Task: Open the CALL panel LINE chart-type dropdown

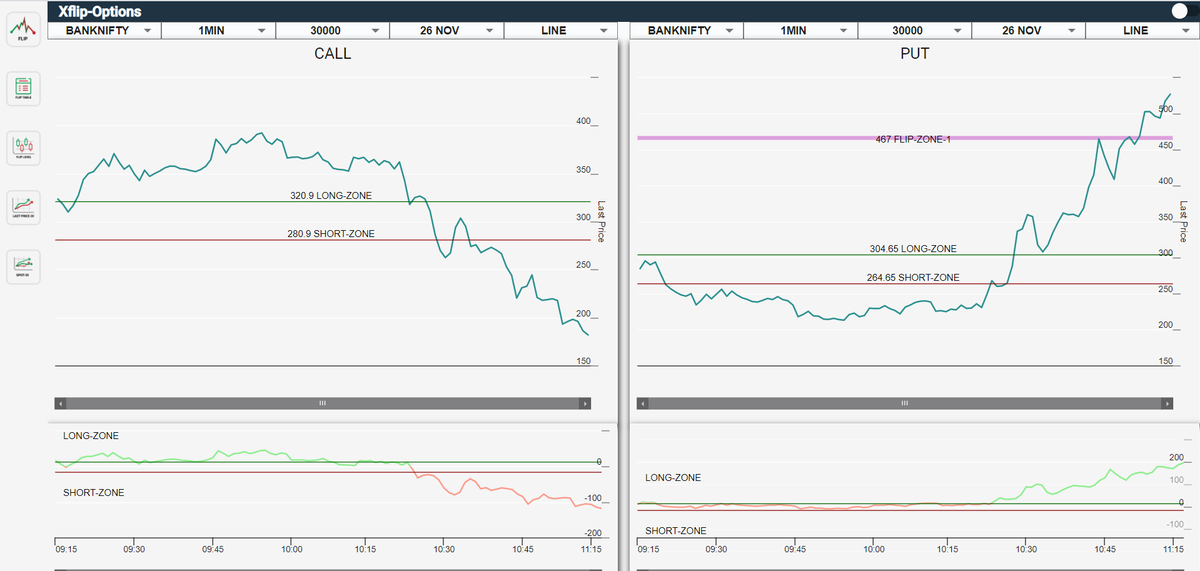Action: tap(560, 30)
